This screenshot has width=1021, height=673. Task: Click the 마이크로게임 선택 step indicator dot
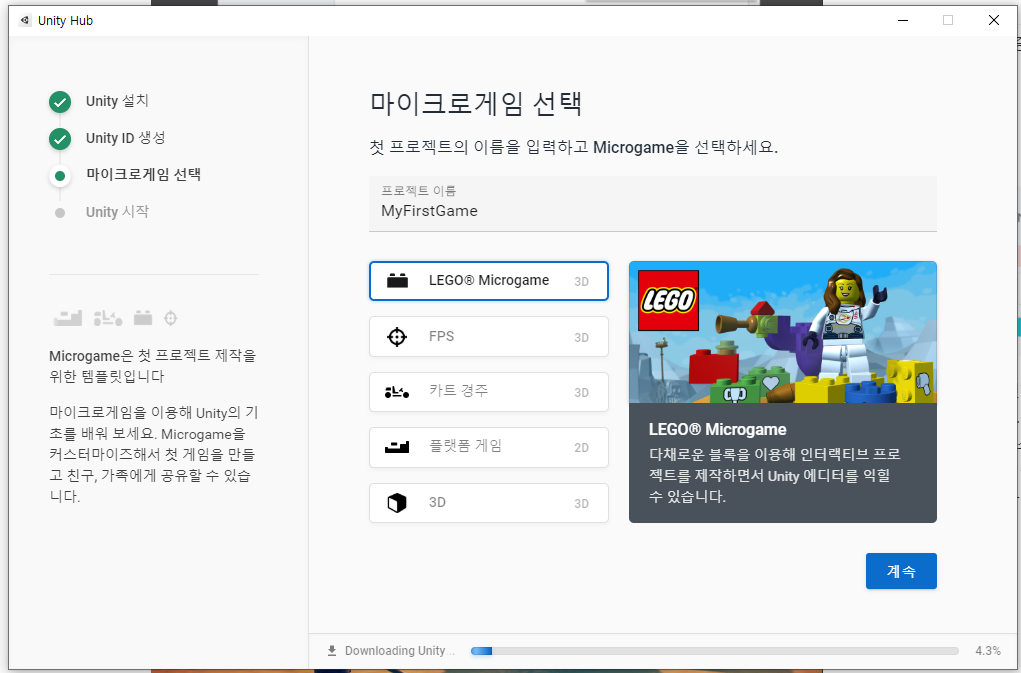[x=60, y=176]
